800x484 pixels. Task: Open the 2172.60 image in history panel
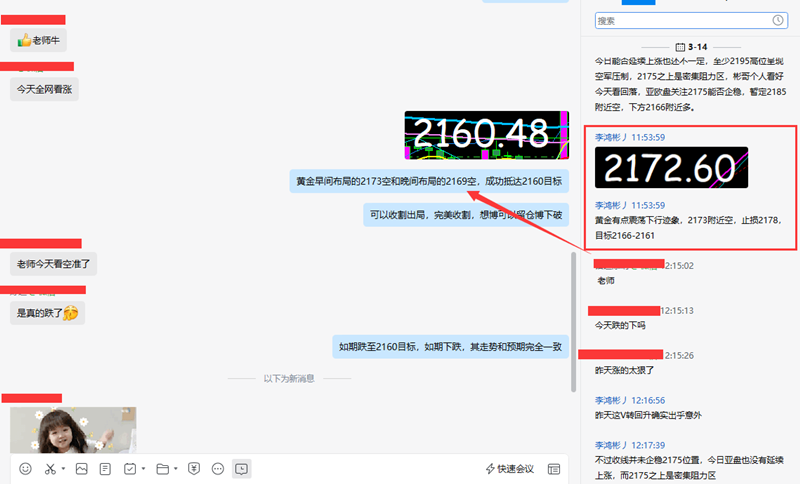pos(671,167)
